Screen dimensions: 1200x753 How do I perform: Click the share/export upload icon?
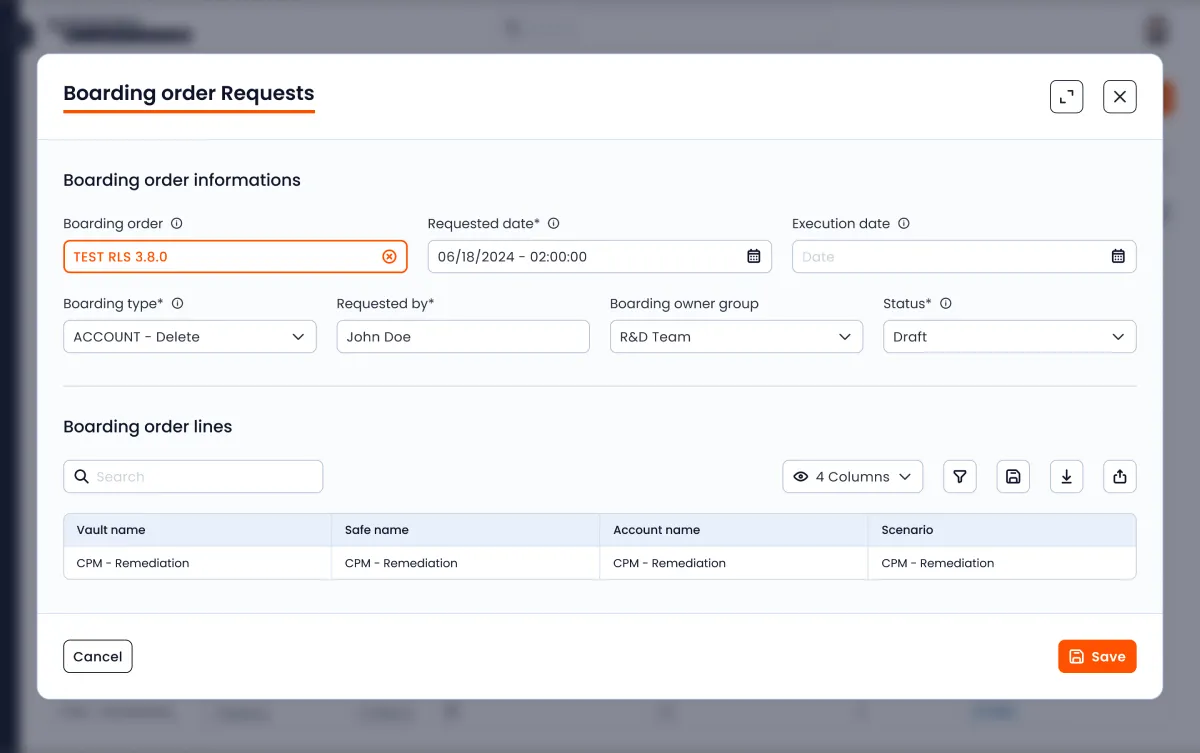coord(1119,477)
